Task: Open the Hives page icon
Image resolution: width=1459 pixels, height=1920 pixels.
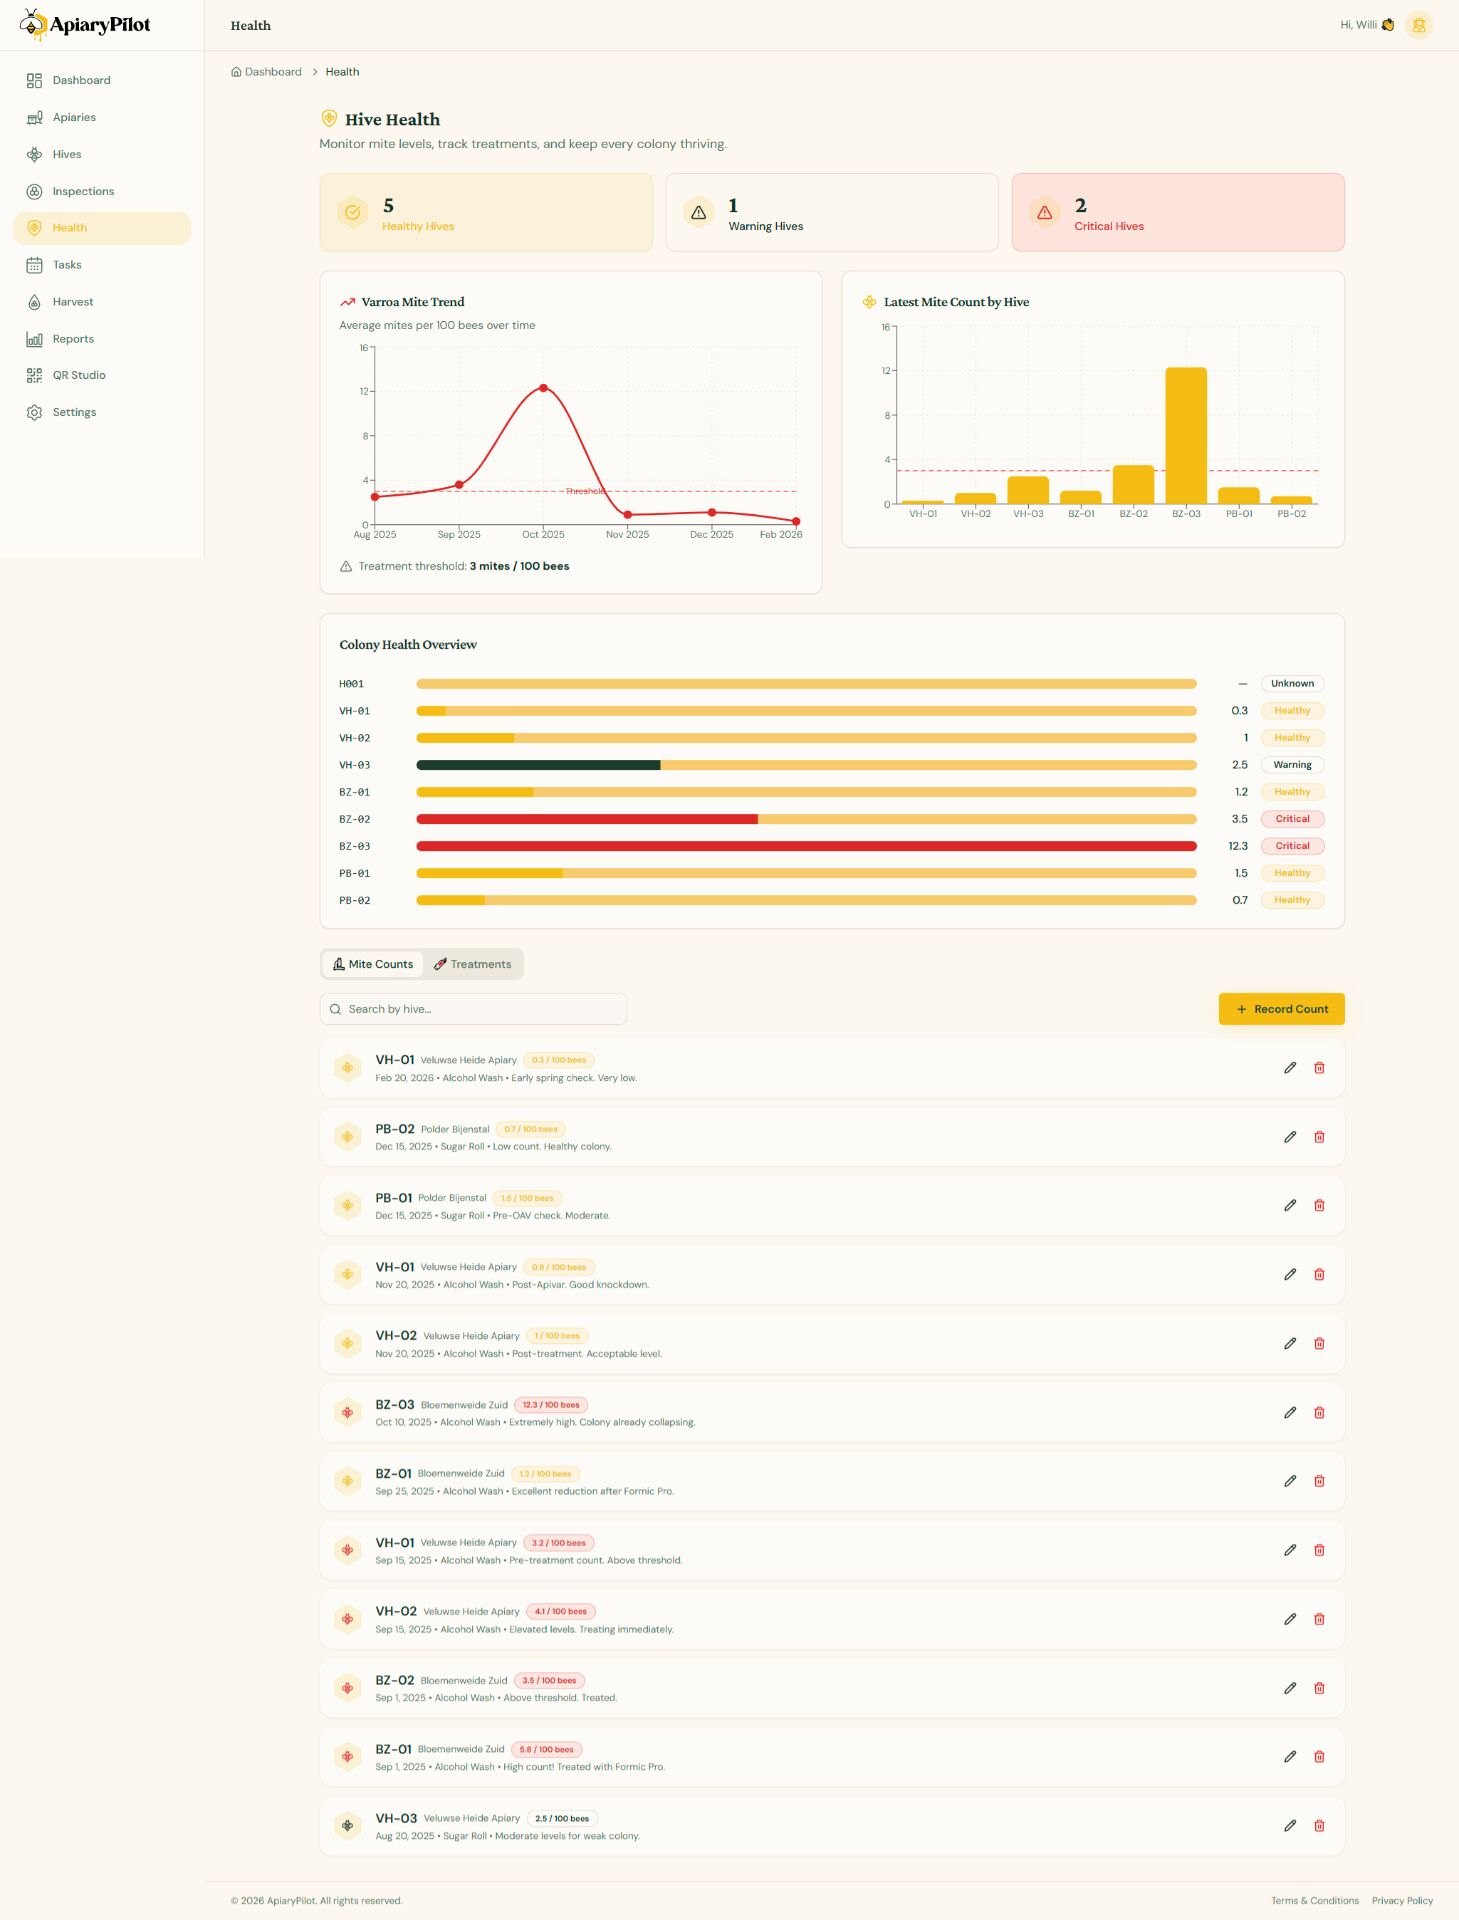Action: [x=34, y=154]
